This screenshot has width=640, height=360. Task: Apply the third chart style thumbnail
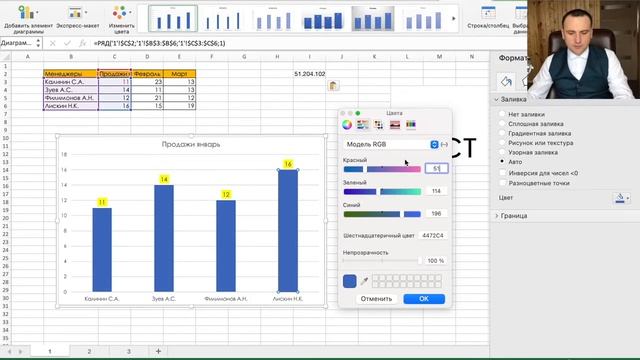[x=273, y=18]
